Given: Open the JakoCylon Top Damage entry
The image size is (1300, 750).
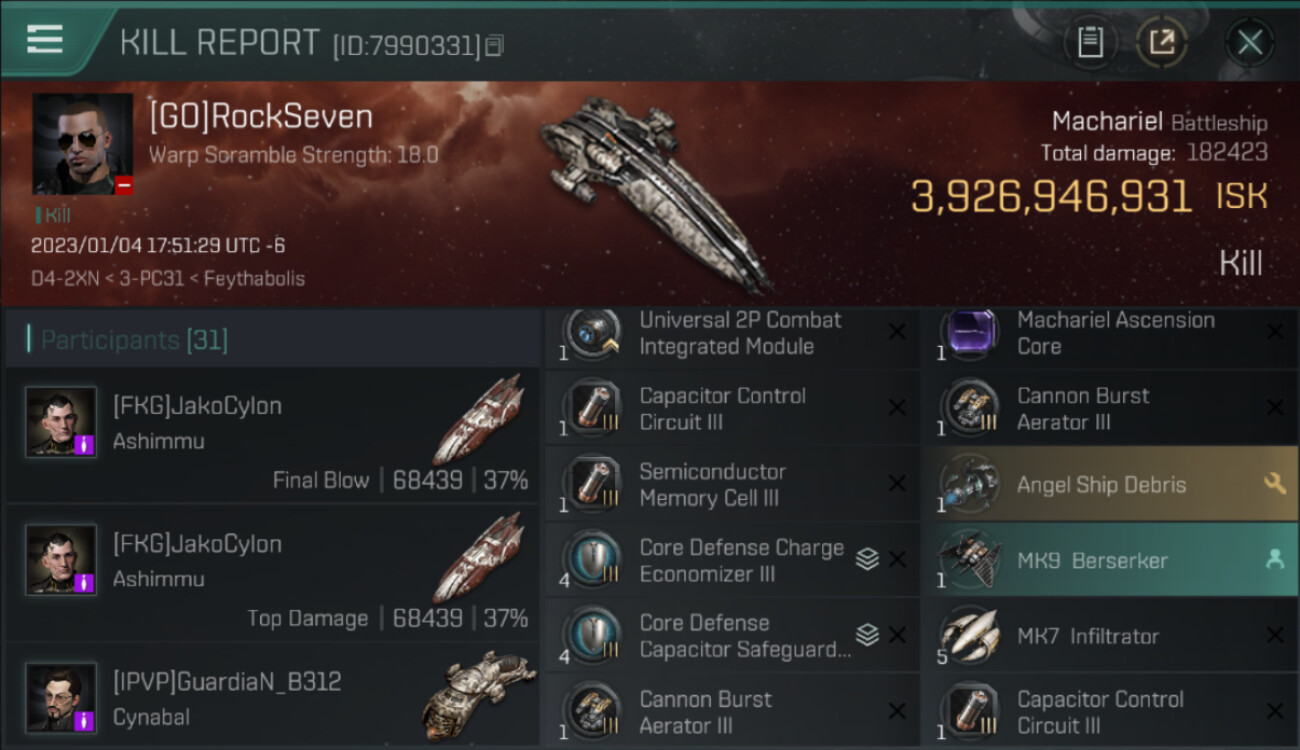Looking at the screenshot, I should tap(272, 574).
